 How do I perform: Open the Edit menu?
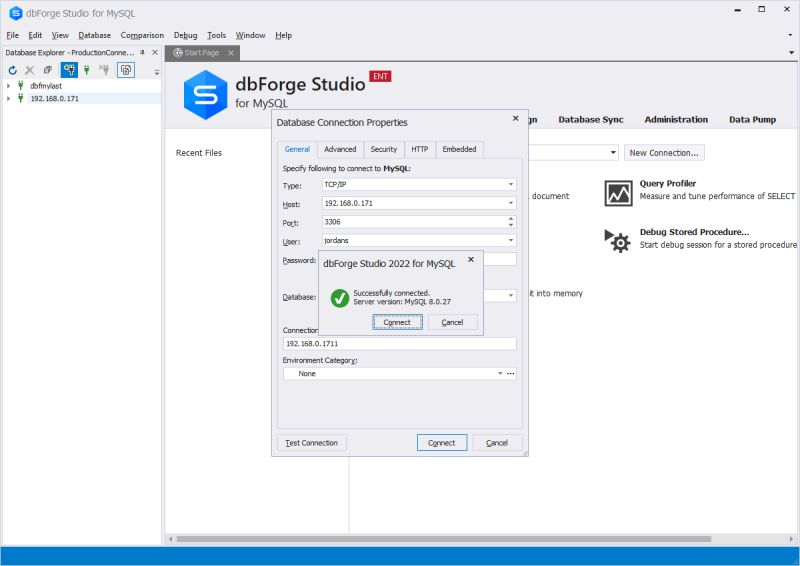click(35, 35)
